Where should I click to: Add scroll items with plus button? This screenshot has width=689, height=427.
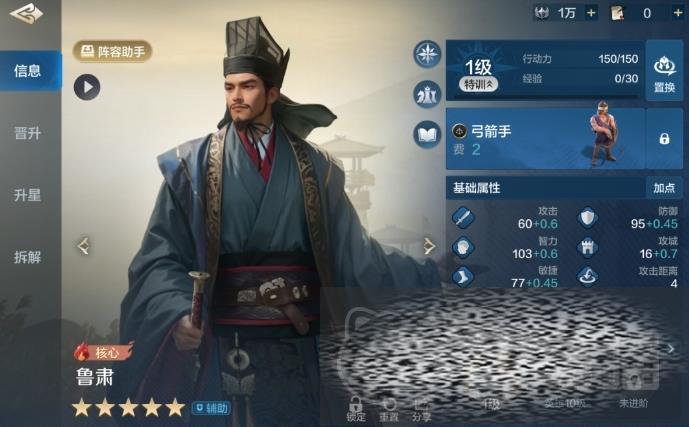[678, 13]
